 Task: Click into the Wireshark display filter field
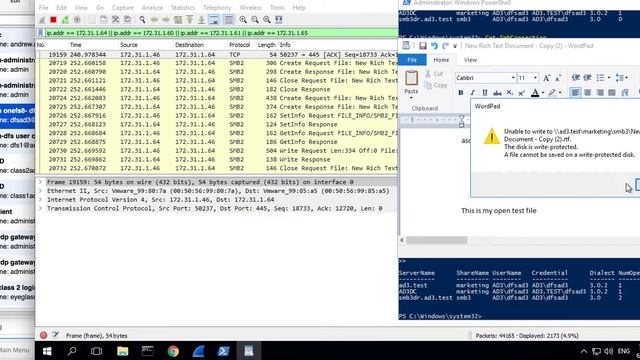click(x=220, y=33)
